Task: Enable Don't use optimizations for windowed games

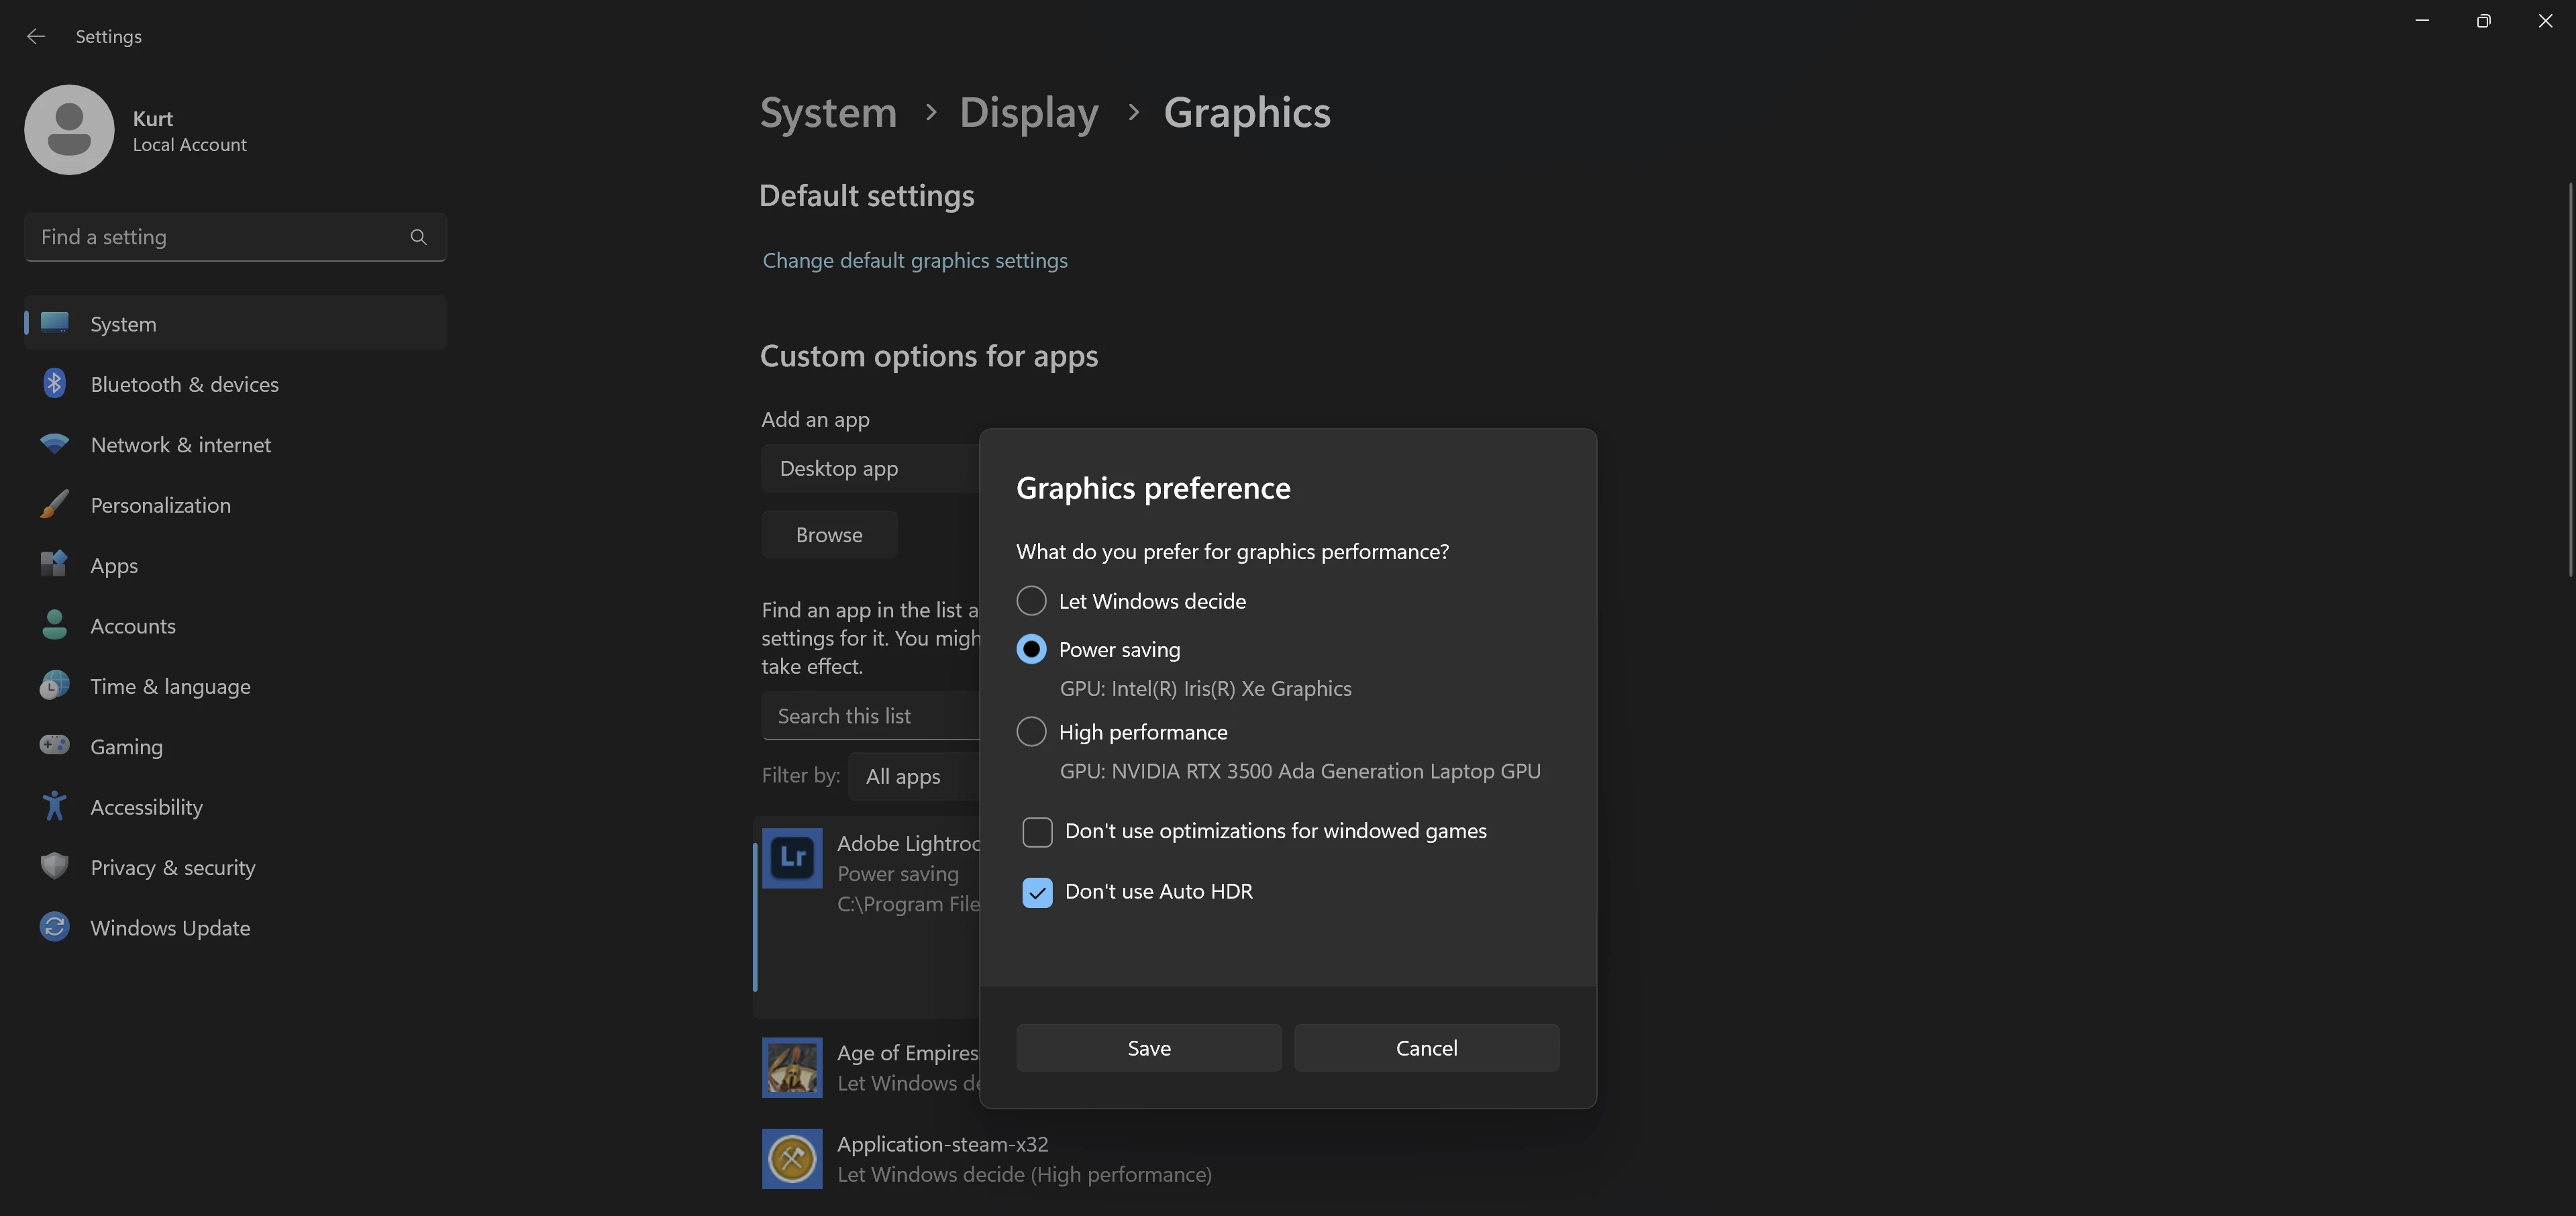Action: click(1037, 832)
